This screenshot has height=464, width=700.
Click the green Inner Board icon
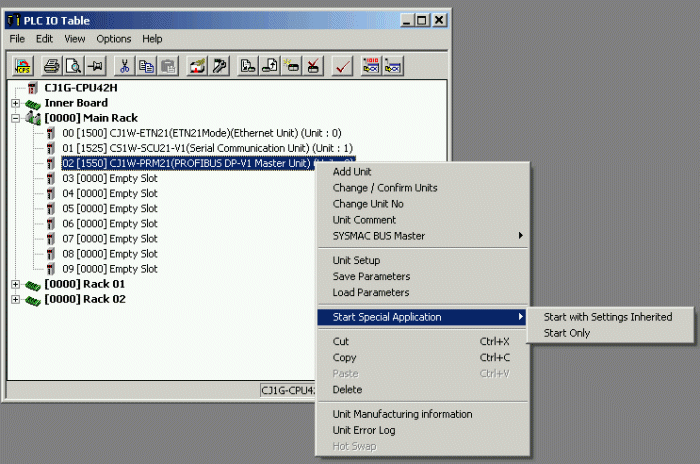coord(33,104)
